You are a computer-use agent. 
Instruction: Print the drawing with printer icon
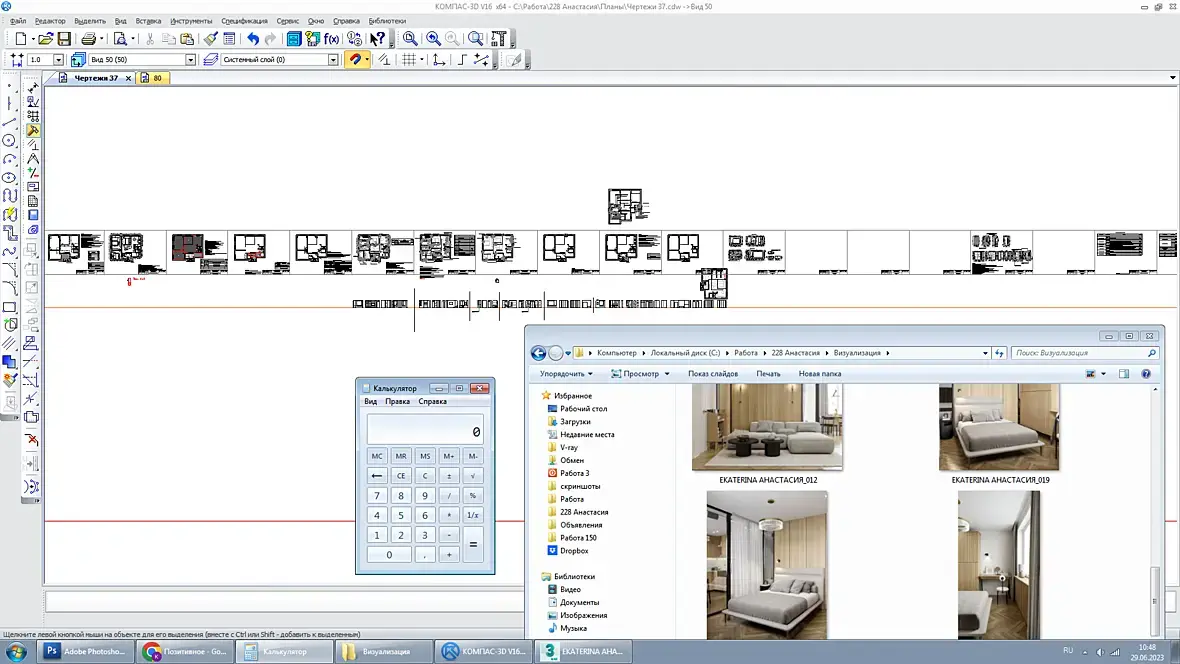point(89,38)
